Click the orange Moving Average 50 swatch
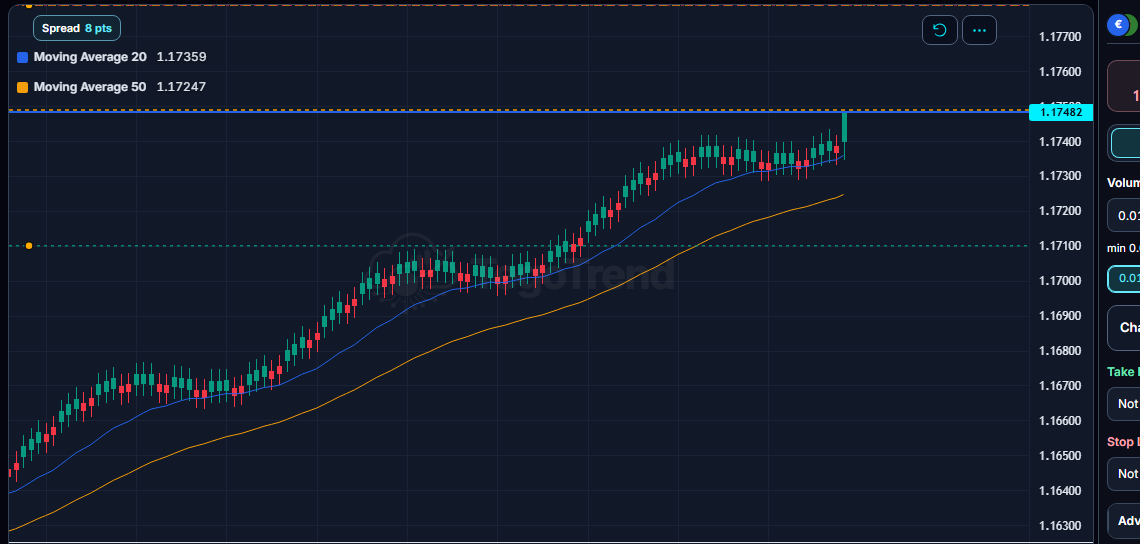 22,87
